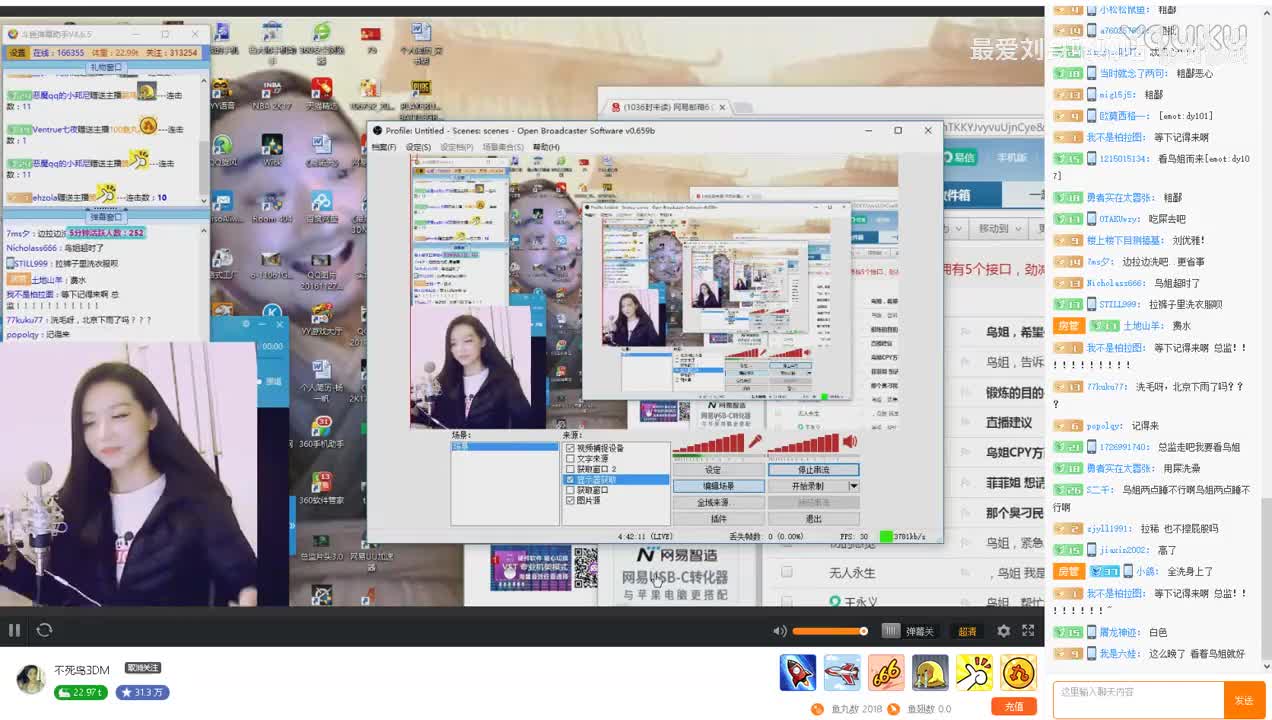Toggle the 文字来源 source checkbox
This screenshot has width=1272, height=720.
(x=570, y=459)
